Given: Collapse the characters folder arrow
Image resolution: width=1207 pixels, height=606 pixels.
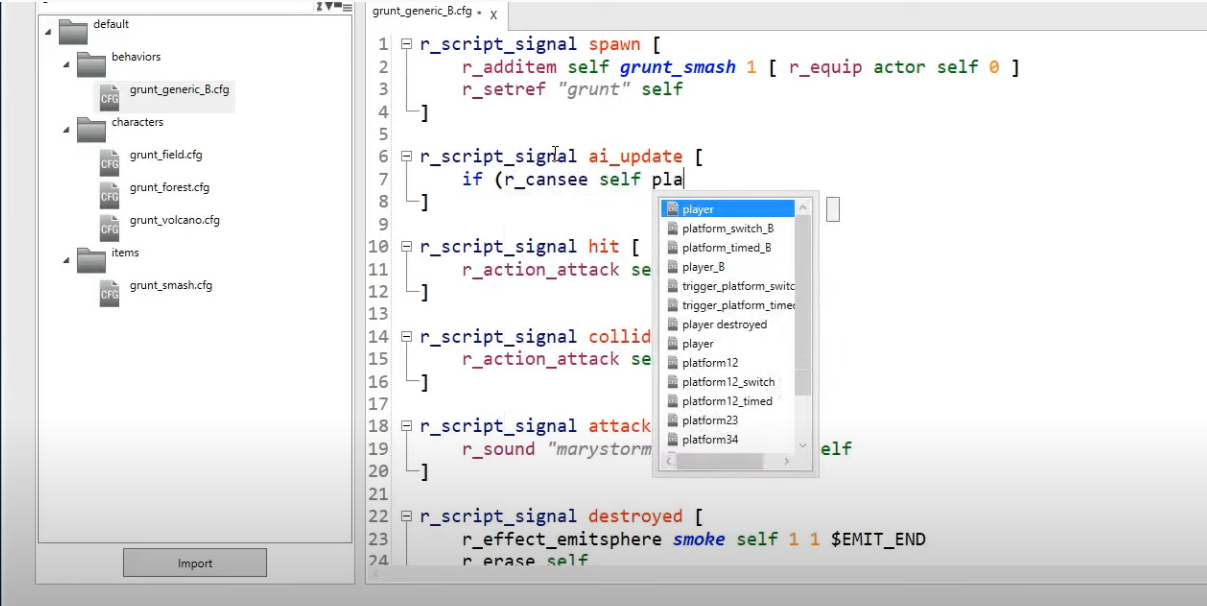Looking at the screenshot, I should 66,130.
